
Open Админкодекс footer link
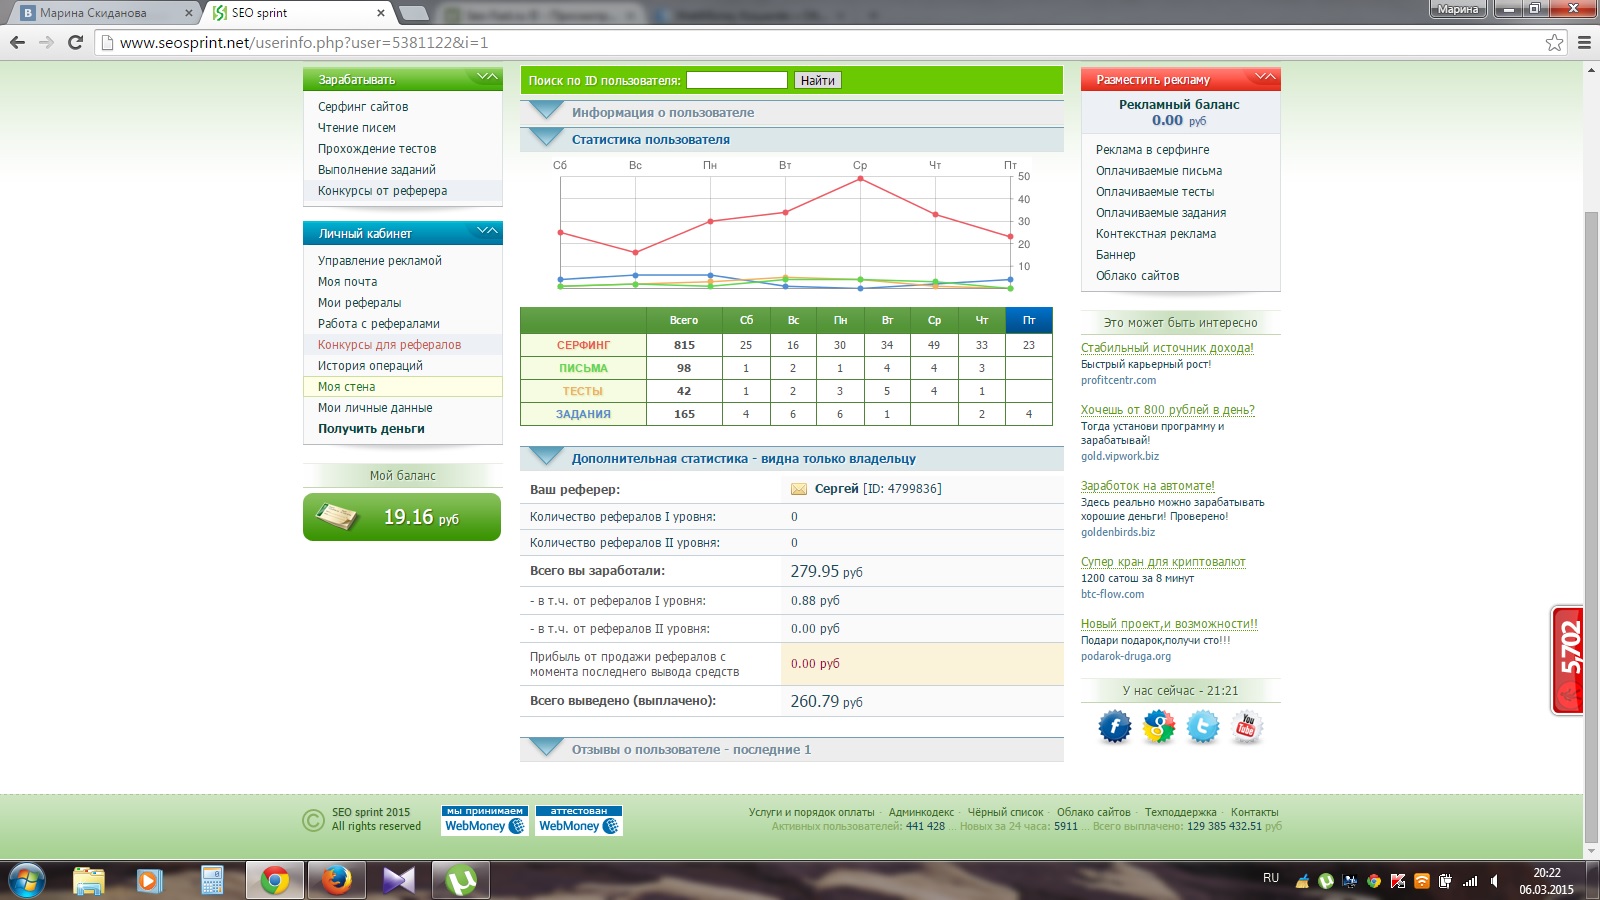tap(921, 813)
